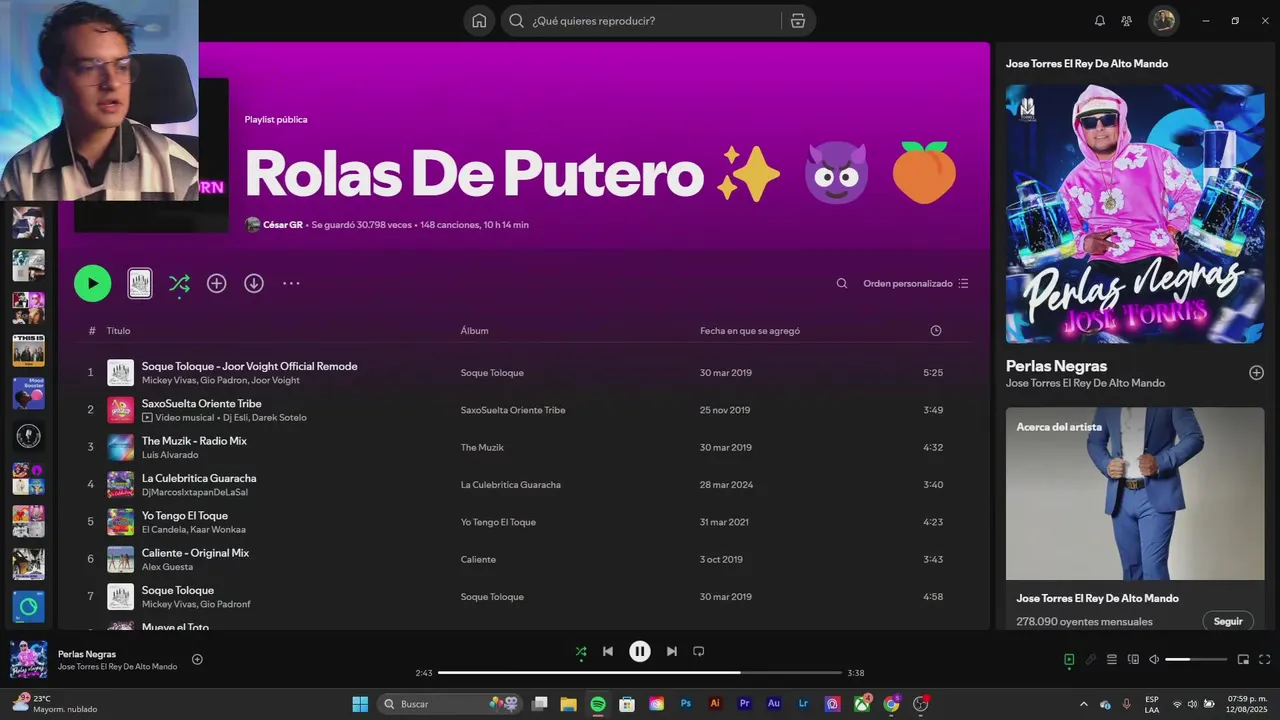
Task: Sort by the duration clock icon header
Action: 936,331
